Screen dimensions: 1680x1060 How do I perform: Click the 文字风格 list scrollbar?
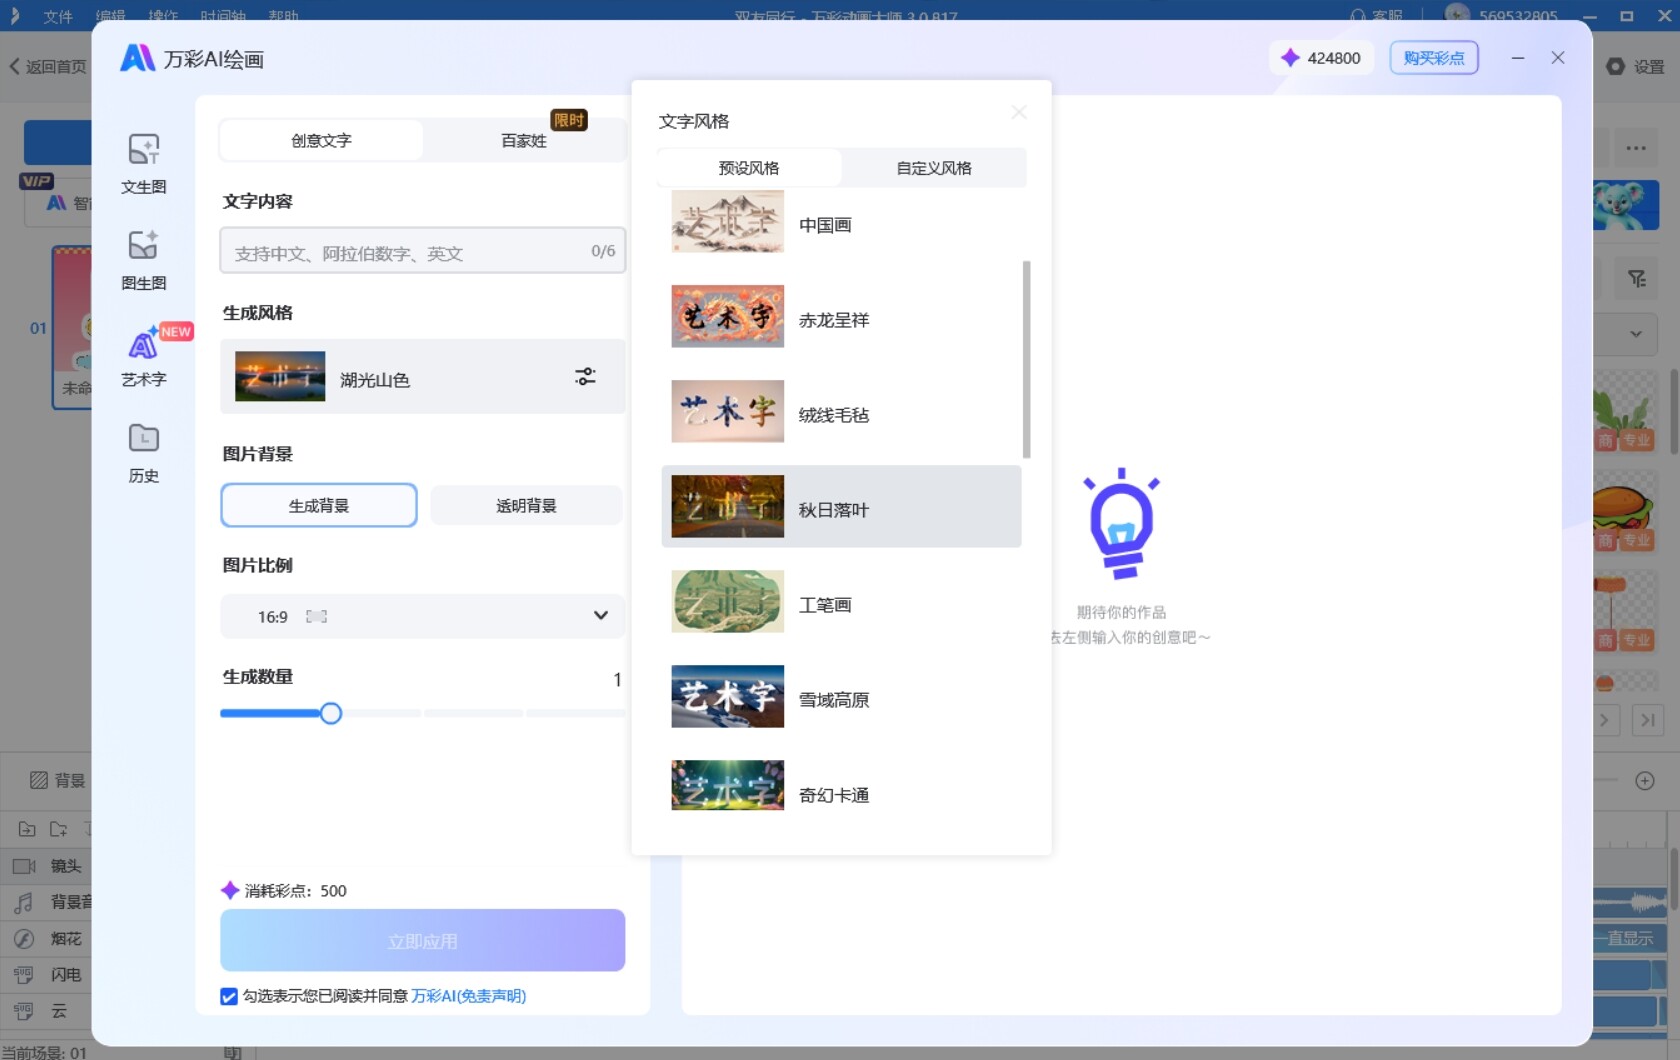1026,359
